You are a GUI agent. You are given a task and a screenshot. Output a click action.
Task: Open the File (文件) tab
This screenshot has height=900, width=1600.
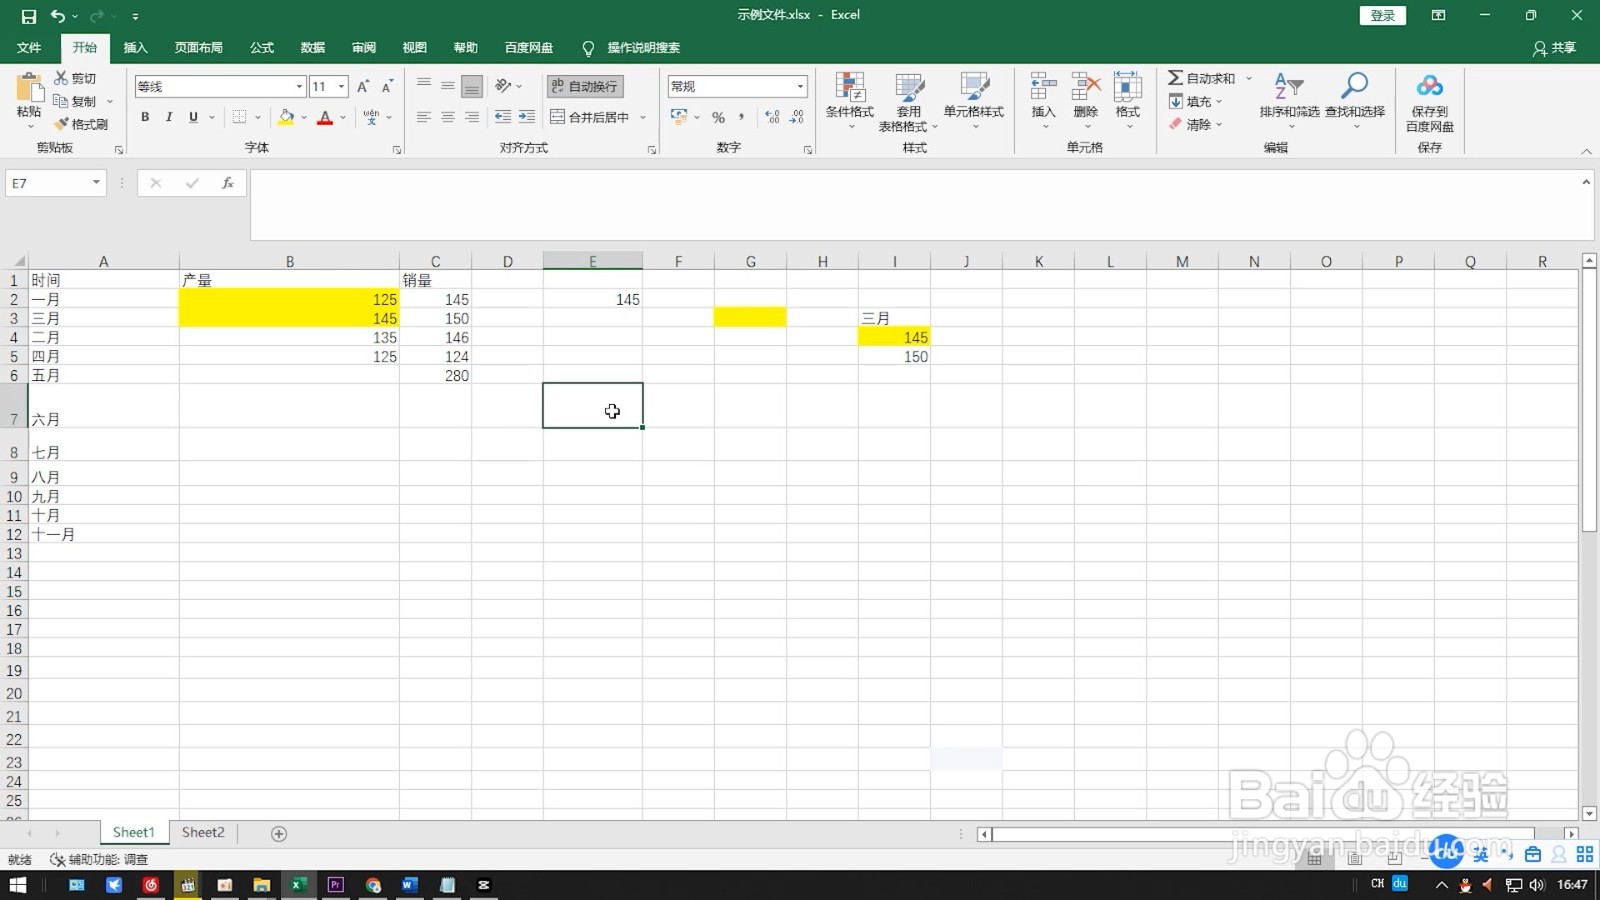coord(29,48)
